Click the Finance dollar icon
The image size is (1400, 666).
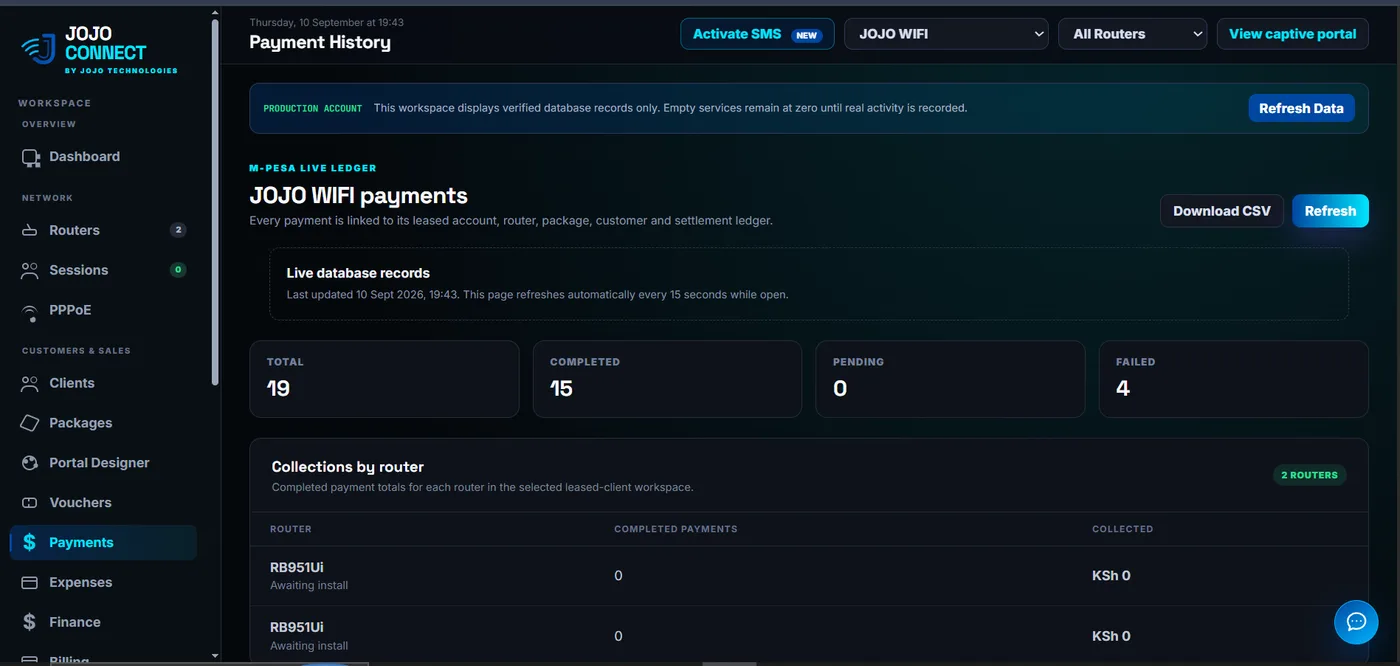click(x=30, y=622)
